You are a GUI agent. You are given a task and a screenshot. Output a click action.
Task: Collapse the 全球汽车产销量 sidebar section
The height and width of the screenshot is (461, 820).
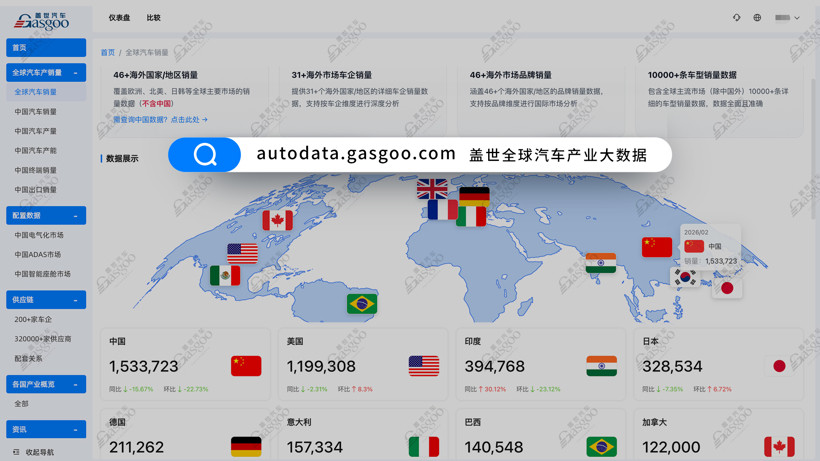pyautogui.click(x=75, y=73)
